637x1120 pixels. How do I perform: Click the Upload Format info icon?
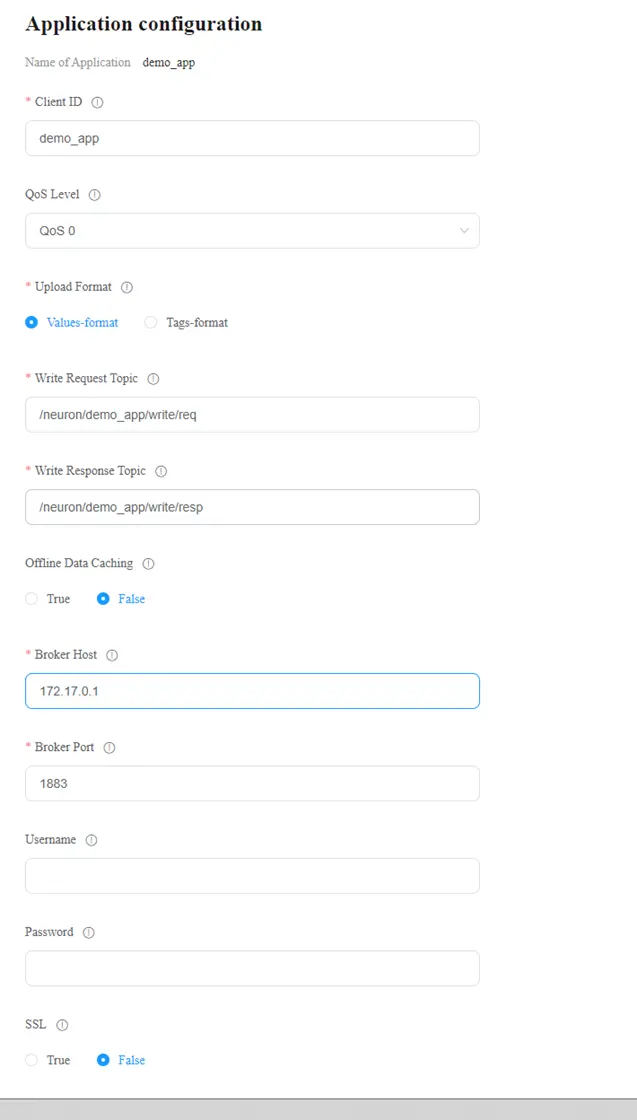tap(127, 287)
